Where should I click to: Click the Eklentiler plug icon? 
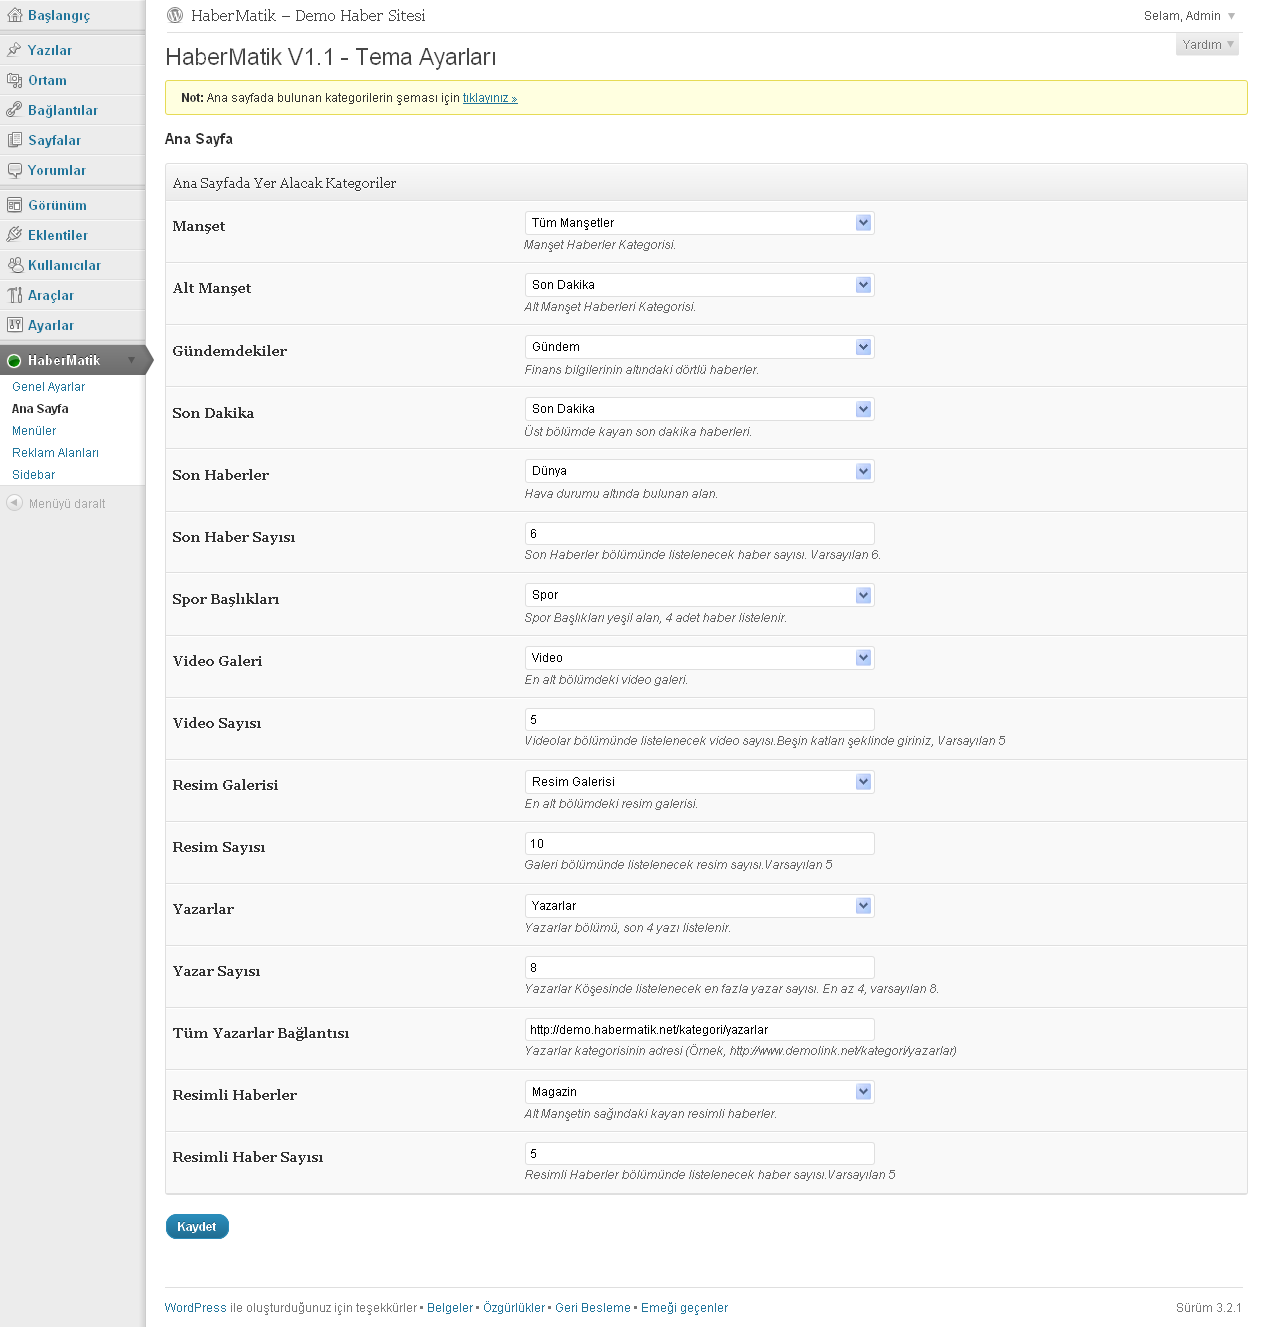[14, 235]
